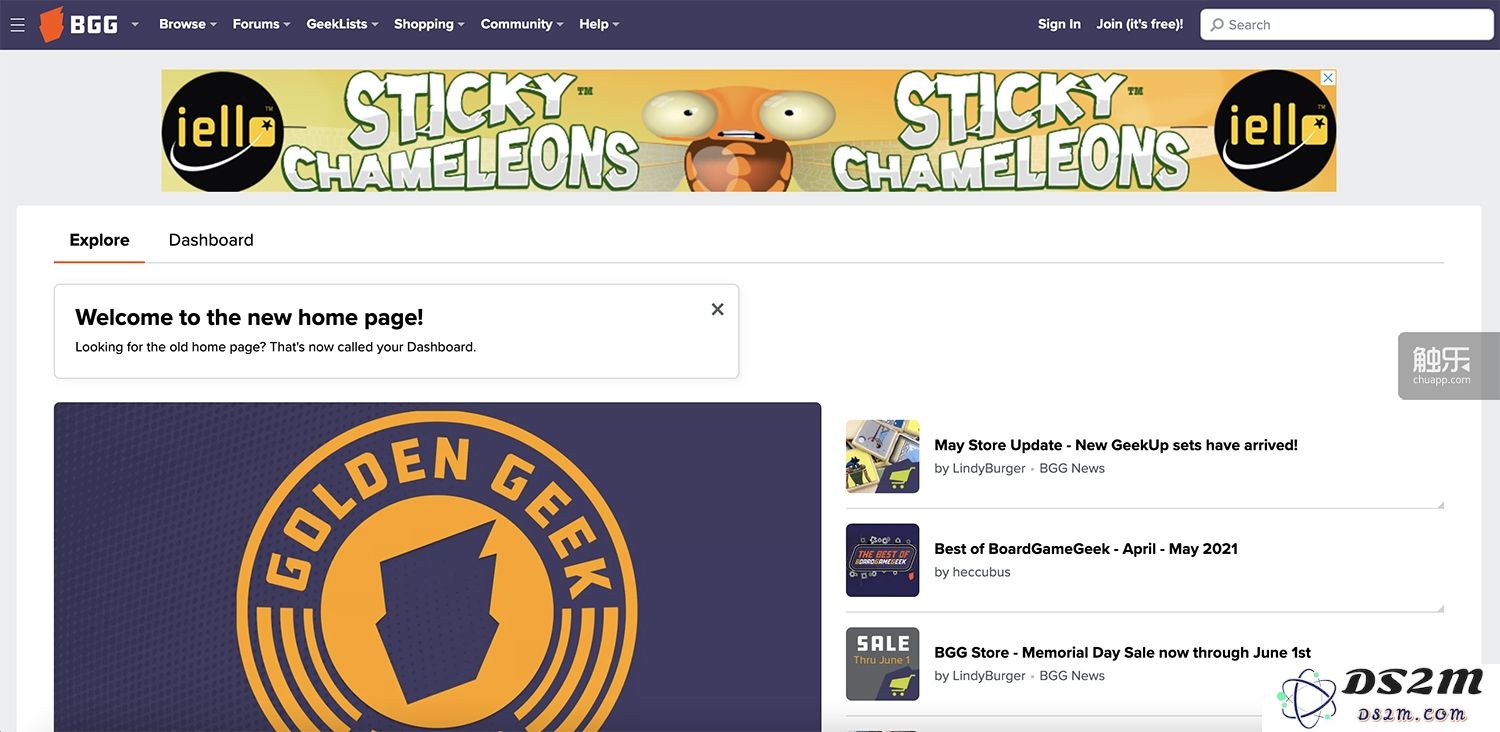1500x732 pixels.
Task: Click the Sign In link
Action: [1059, 24]
